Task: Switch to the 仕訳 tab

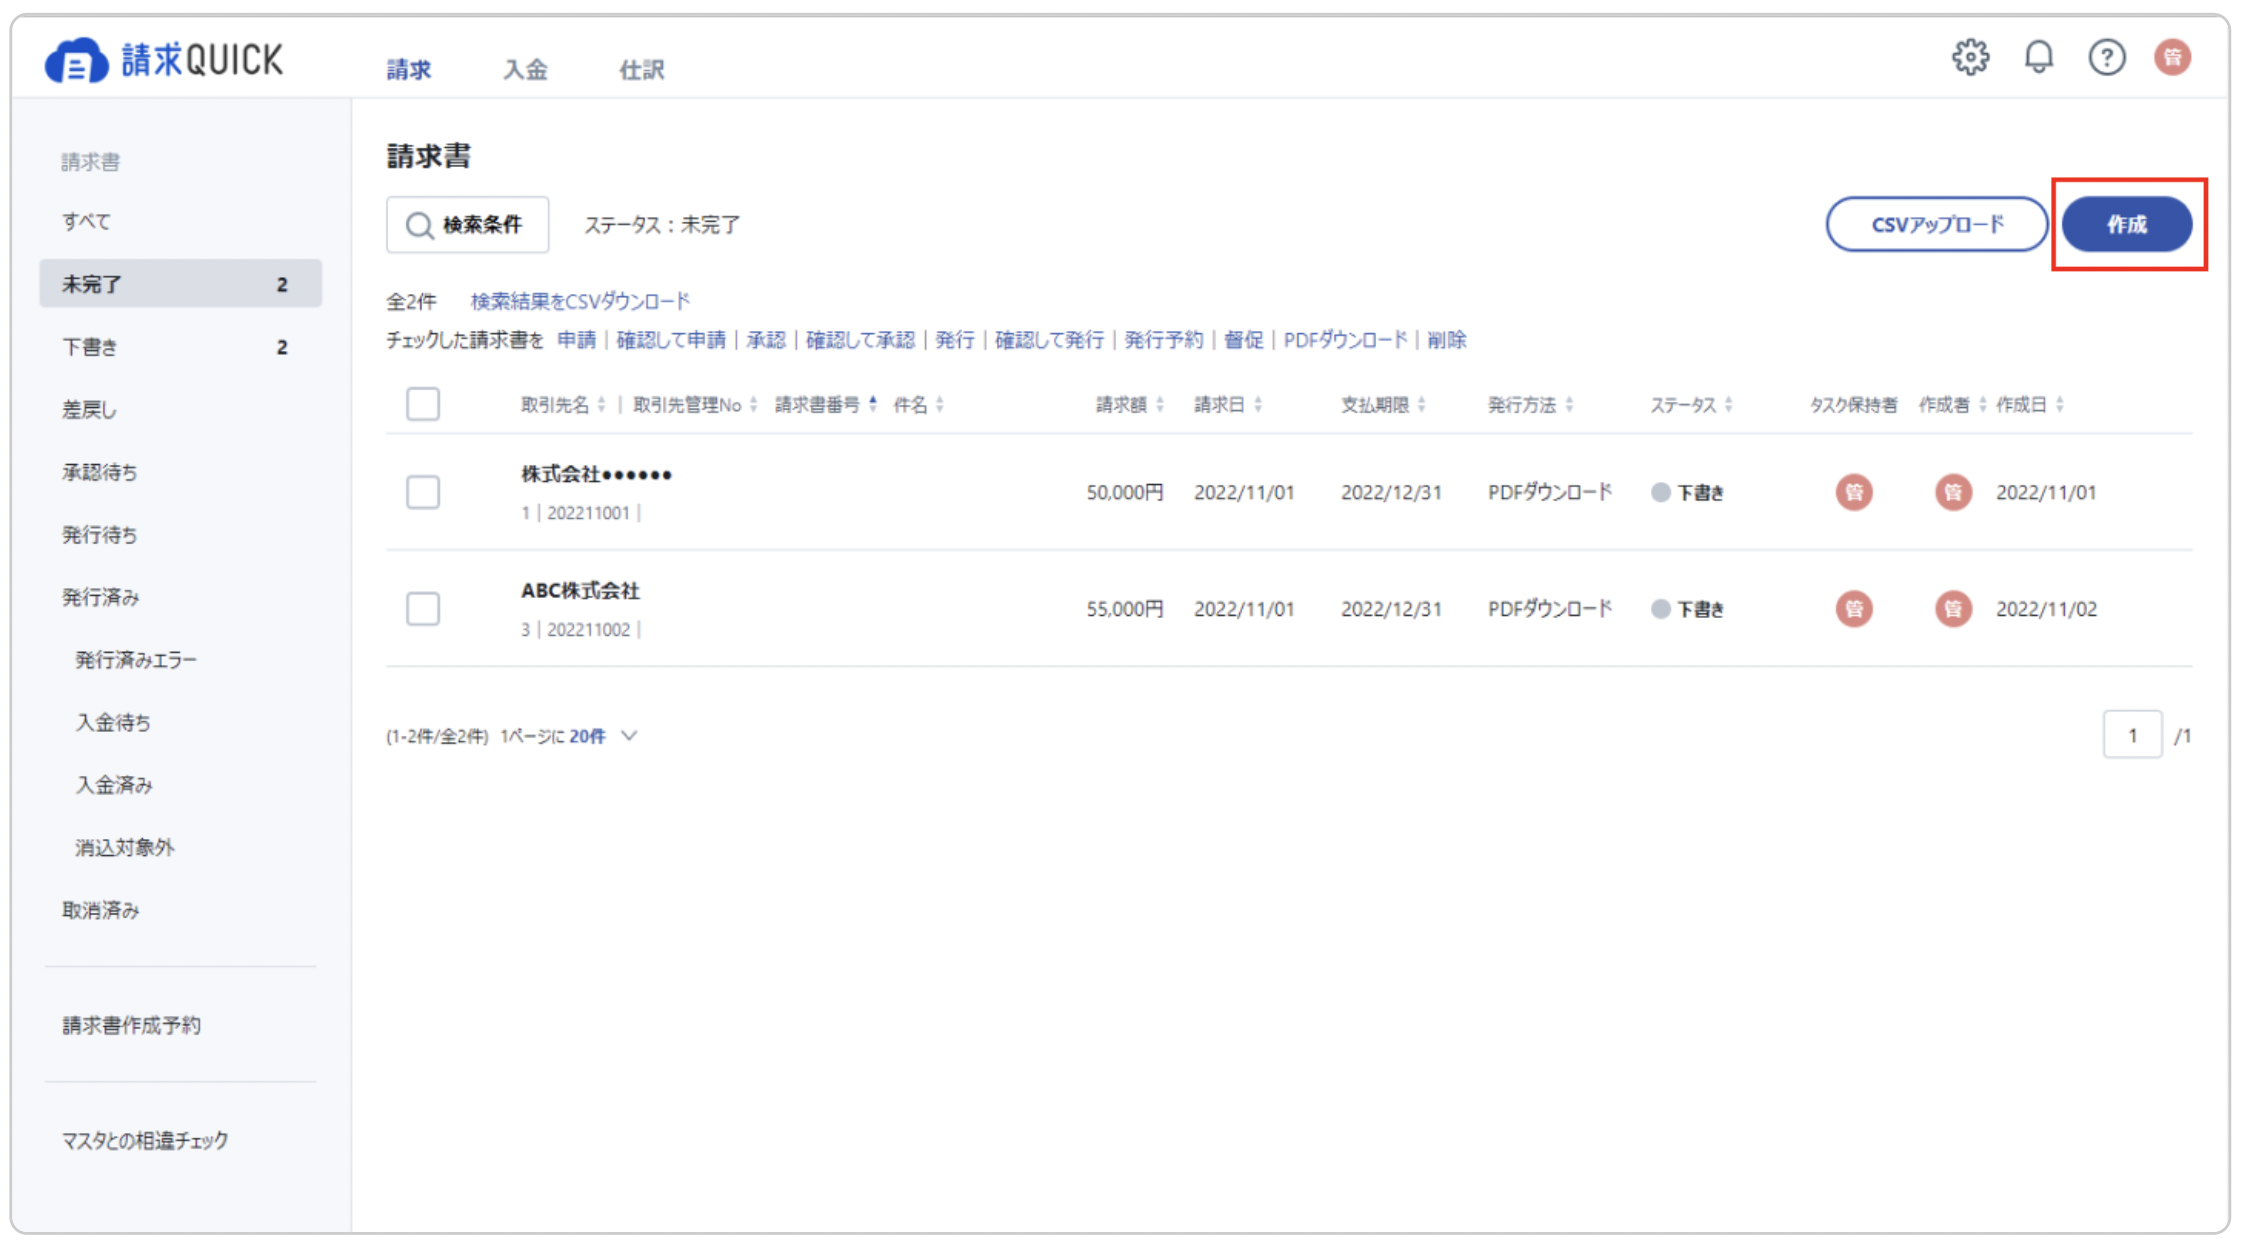Action: click(x=641, y=70)
